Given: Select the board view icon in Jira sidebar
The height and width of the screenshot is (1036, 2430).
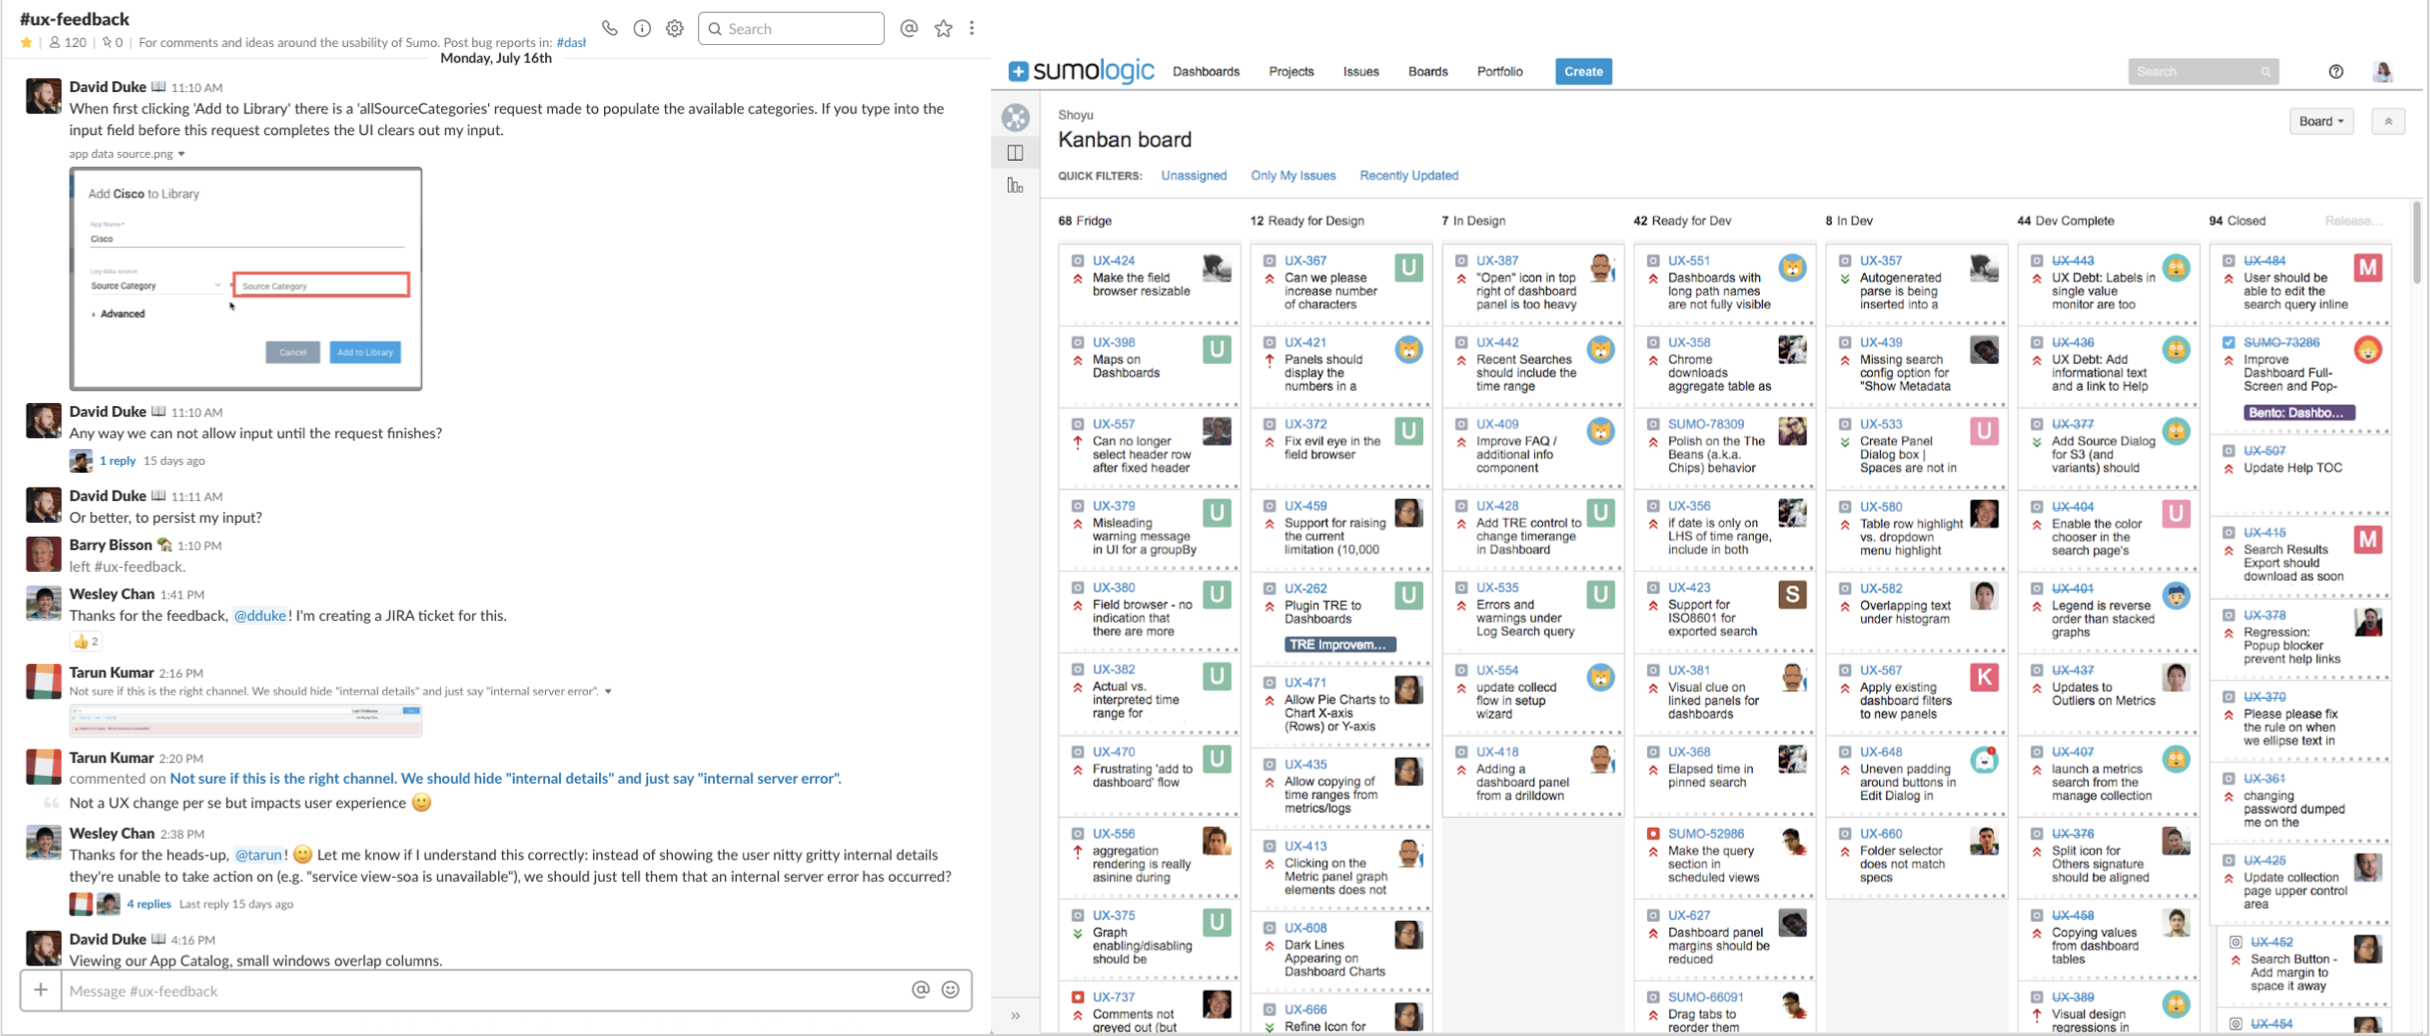Looking at the screenshot, I should click(1016, 153).
